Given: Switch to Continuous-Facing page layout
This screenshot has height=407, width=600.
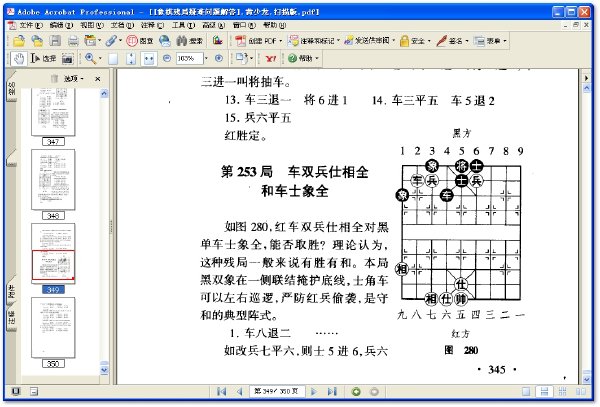Looking at the screenshot, I should click(562, 391).
